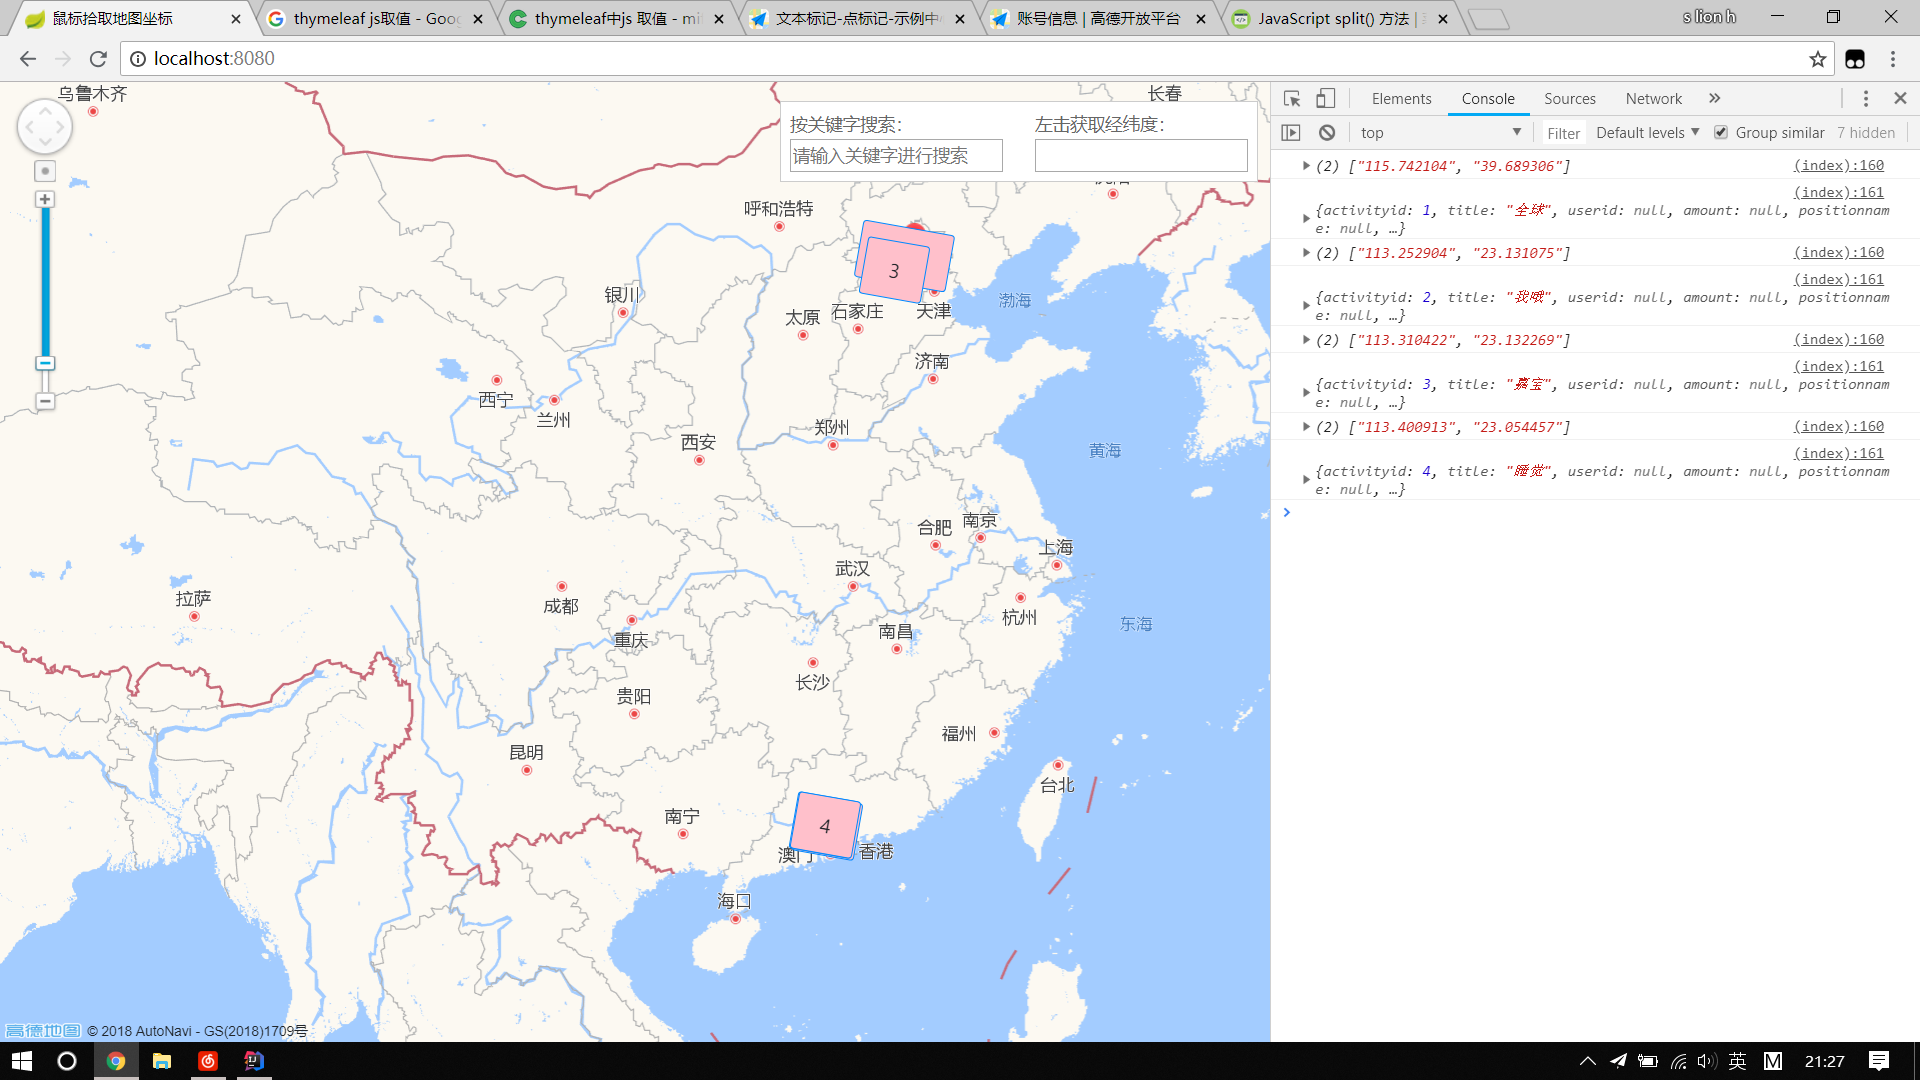Click the pink cluster marker labeled 4
Screen dimensions: 1920x1080
825,826
